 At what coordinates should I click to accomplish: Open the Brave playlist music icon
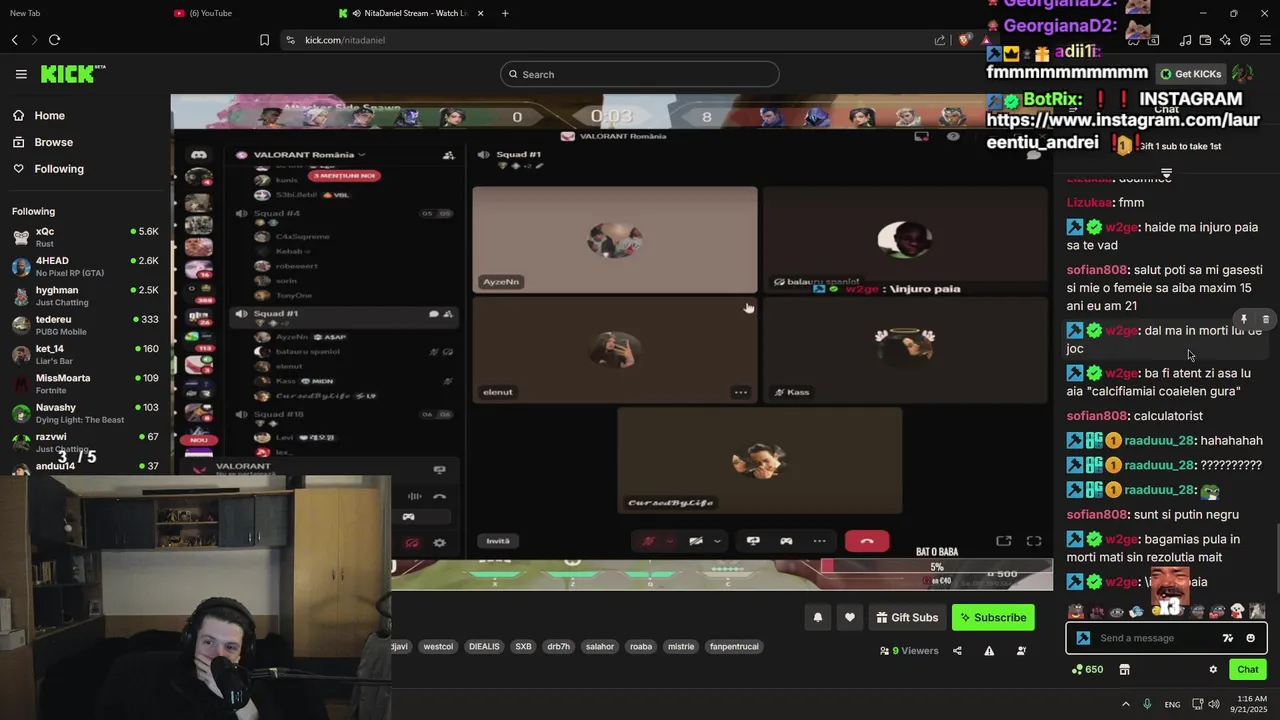coord(1185,40)
